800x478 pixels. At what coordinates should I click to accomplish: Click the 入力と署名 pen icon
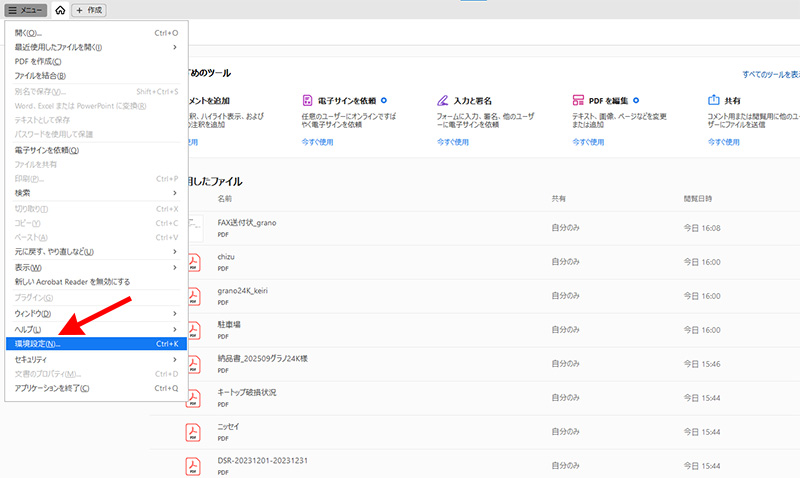point(443,101)
